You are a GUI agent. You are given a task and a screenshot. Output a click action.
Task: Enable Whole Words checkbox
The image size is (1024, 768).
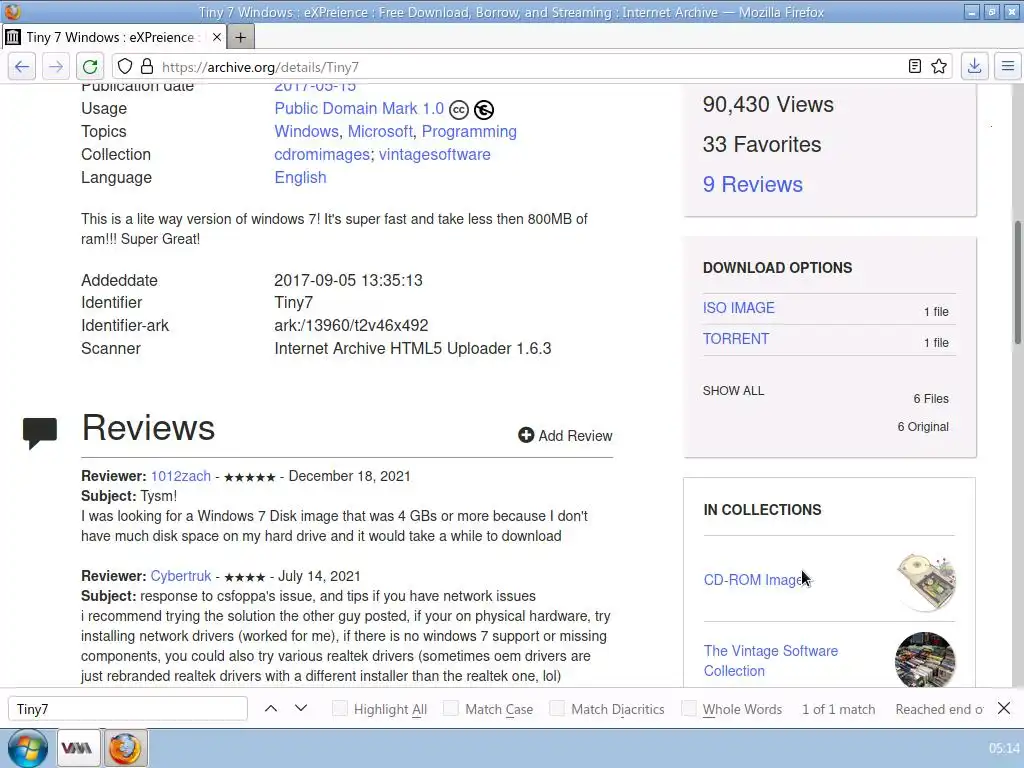coord(688,709)
